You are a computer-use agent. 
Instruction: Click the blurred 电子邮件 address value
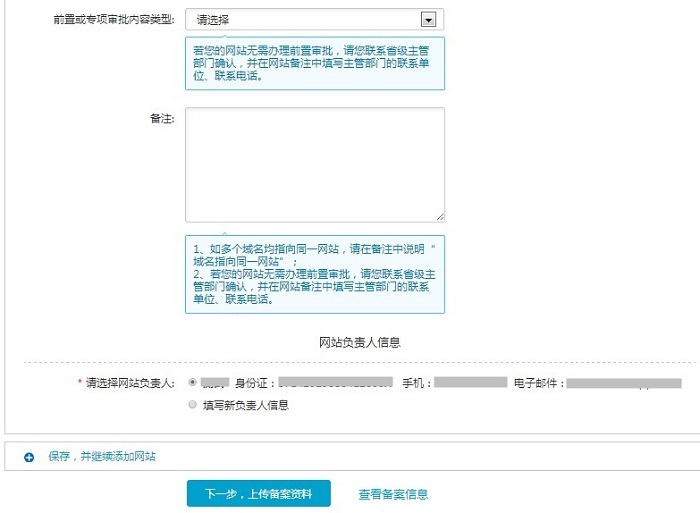[x=623, y=383]
